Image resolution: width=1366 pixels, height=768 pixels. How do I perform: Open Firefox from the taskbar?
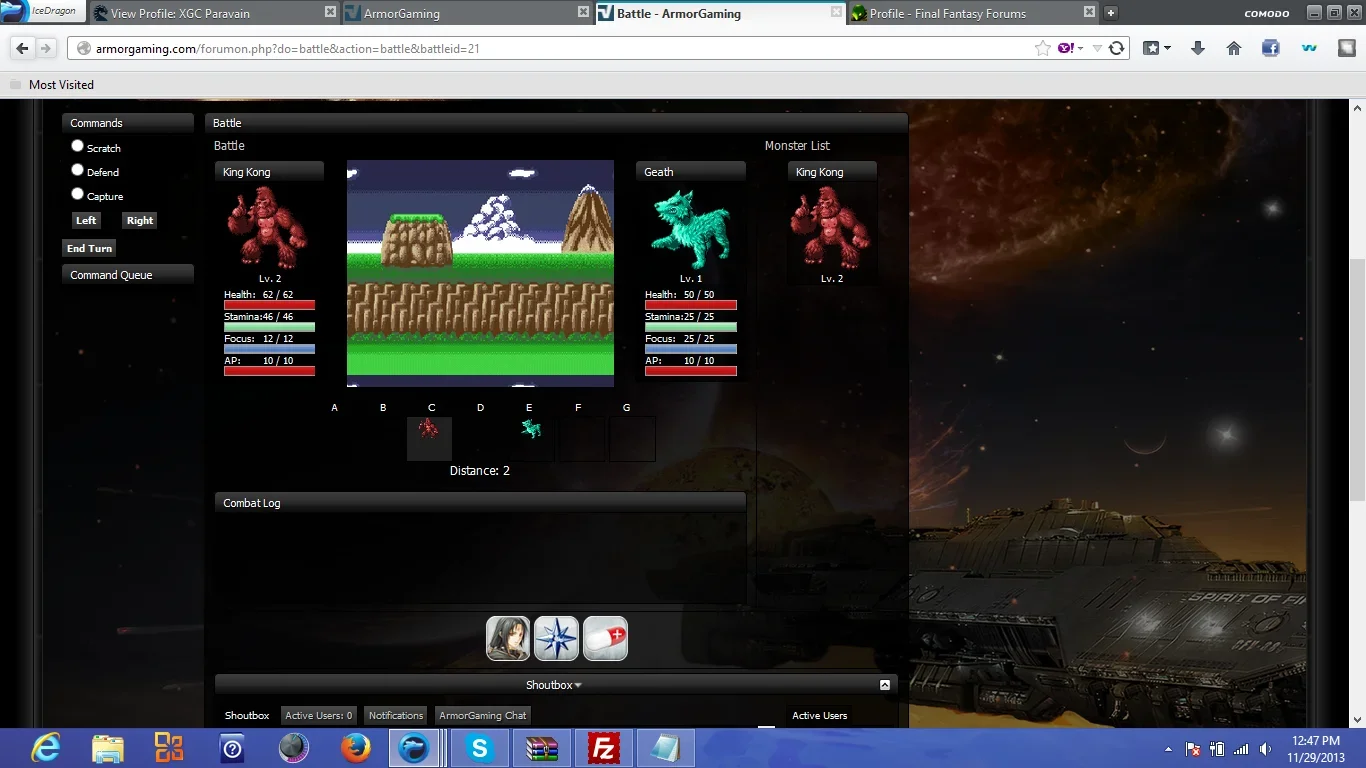[x=354, y=748]
